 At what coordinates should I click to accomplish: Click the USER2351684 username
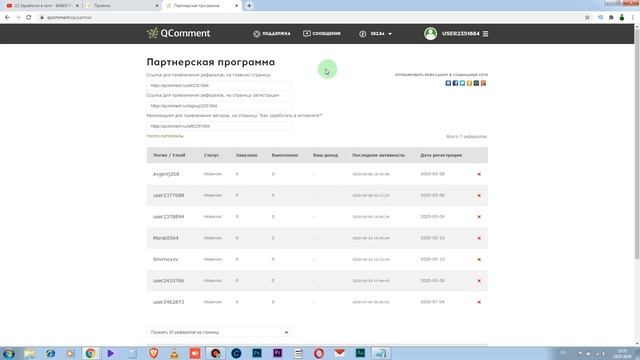click(460, 33)
